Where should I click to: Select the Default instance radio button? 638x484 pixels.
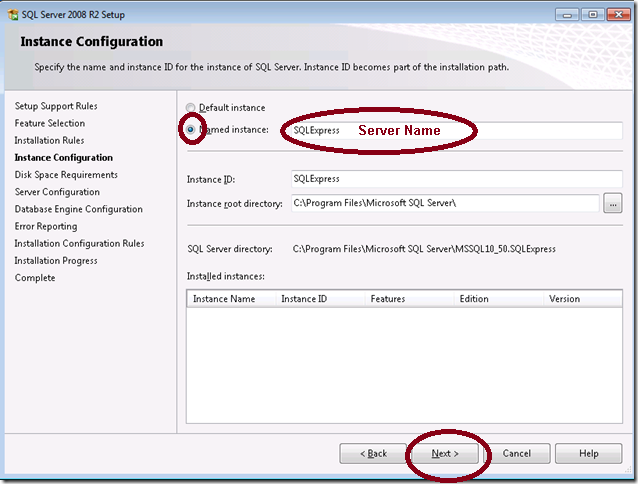point(191,108)
